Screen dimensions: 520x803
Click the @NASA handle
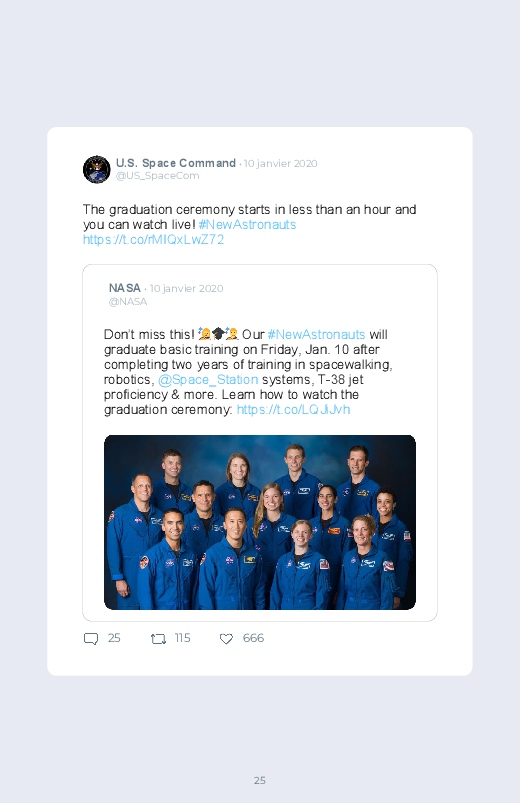click(128, 302)
